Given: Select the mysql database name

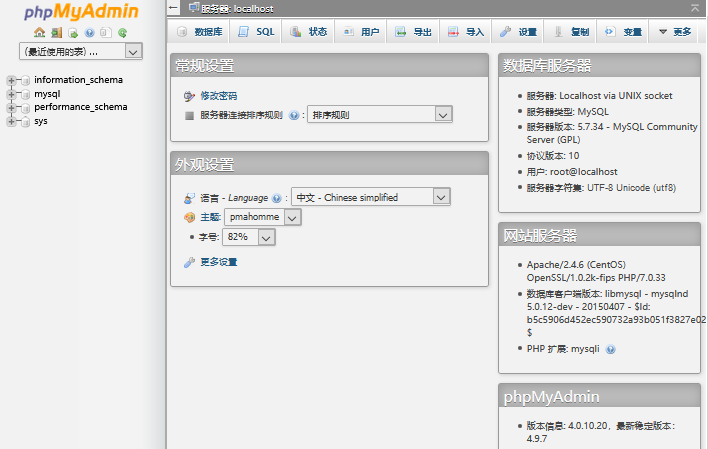Looking at the screenshot, I should pos(47,94).
